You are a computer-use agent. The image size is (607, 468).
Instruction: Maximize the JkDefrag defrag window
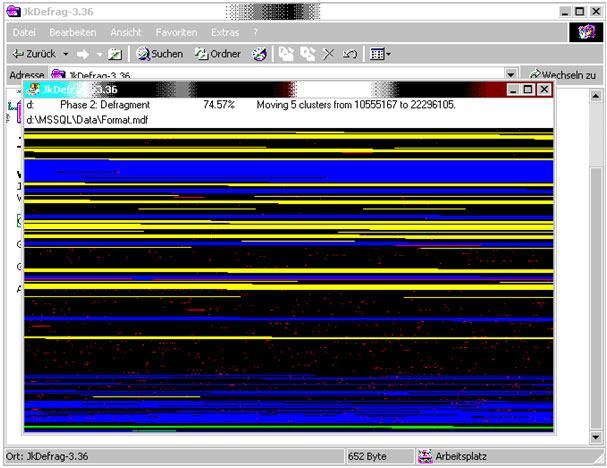[x=528, y=89]
